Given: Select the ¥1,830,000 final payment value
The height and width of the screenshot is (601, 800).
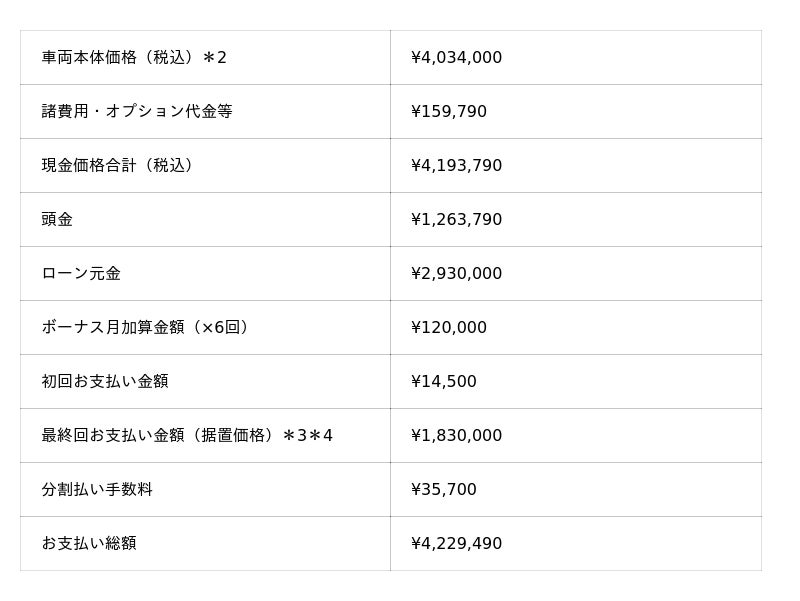Looking at the screenshot, I should pos(456,436).
